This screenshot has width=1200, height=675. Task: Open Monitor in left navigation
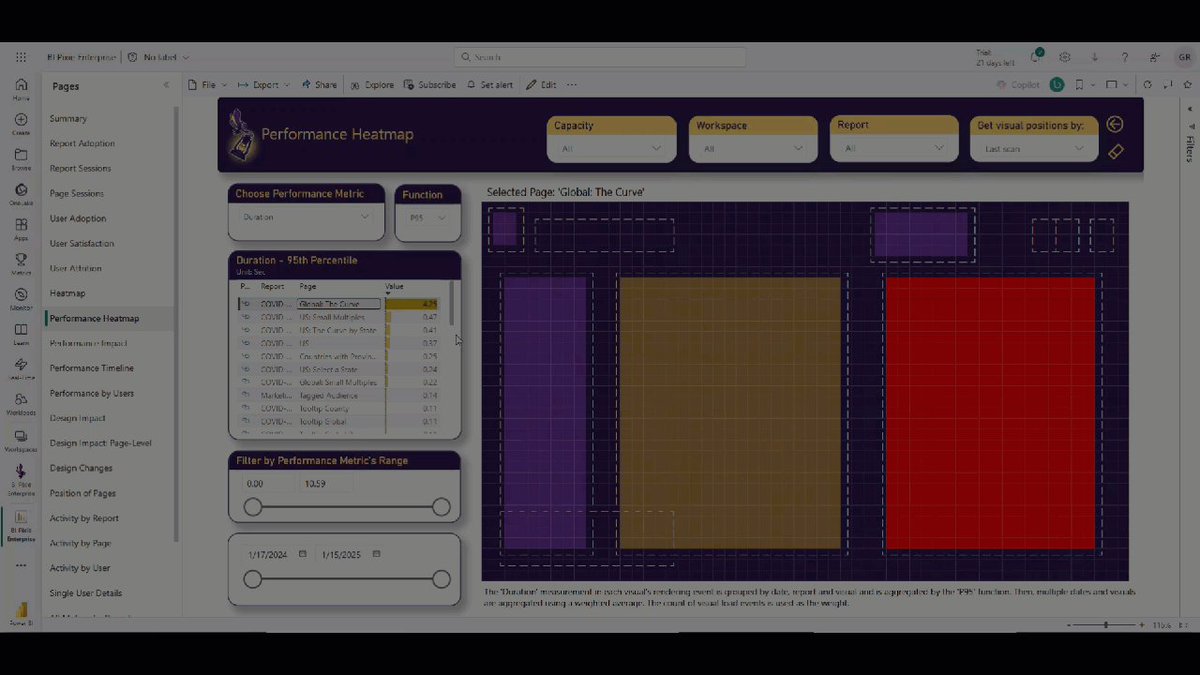click(x=21, y=299)
